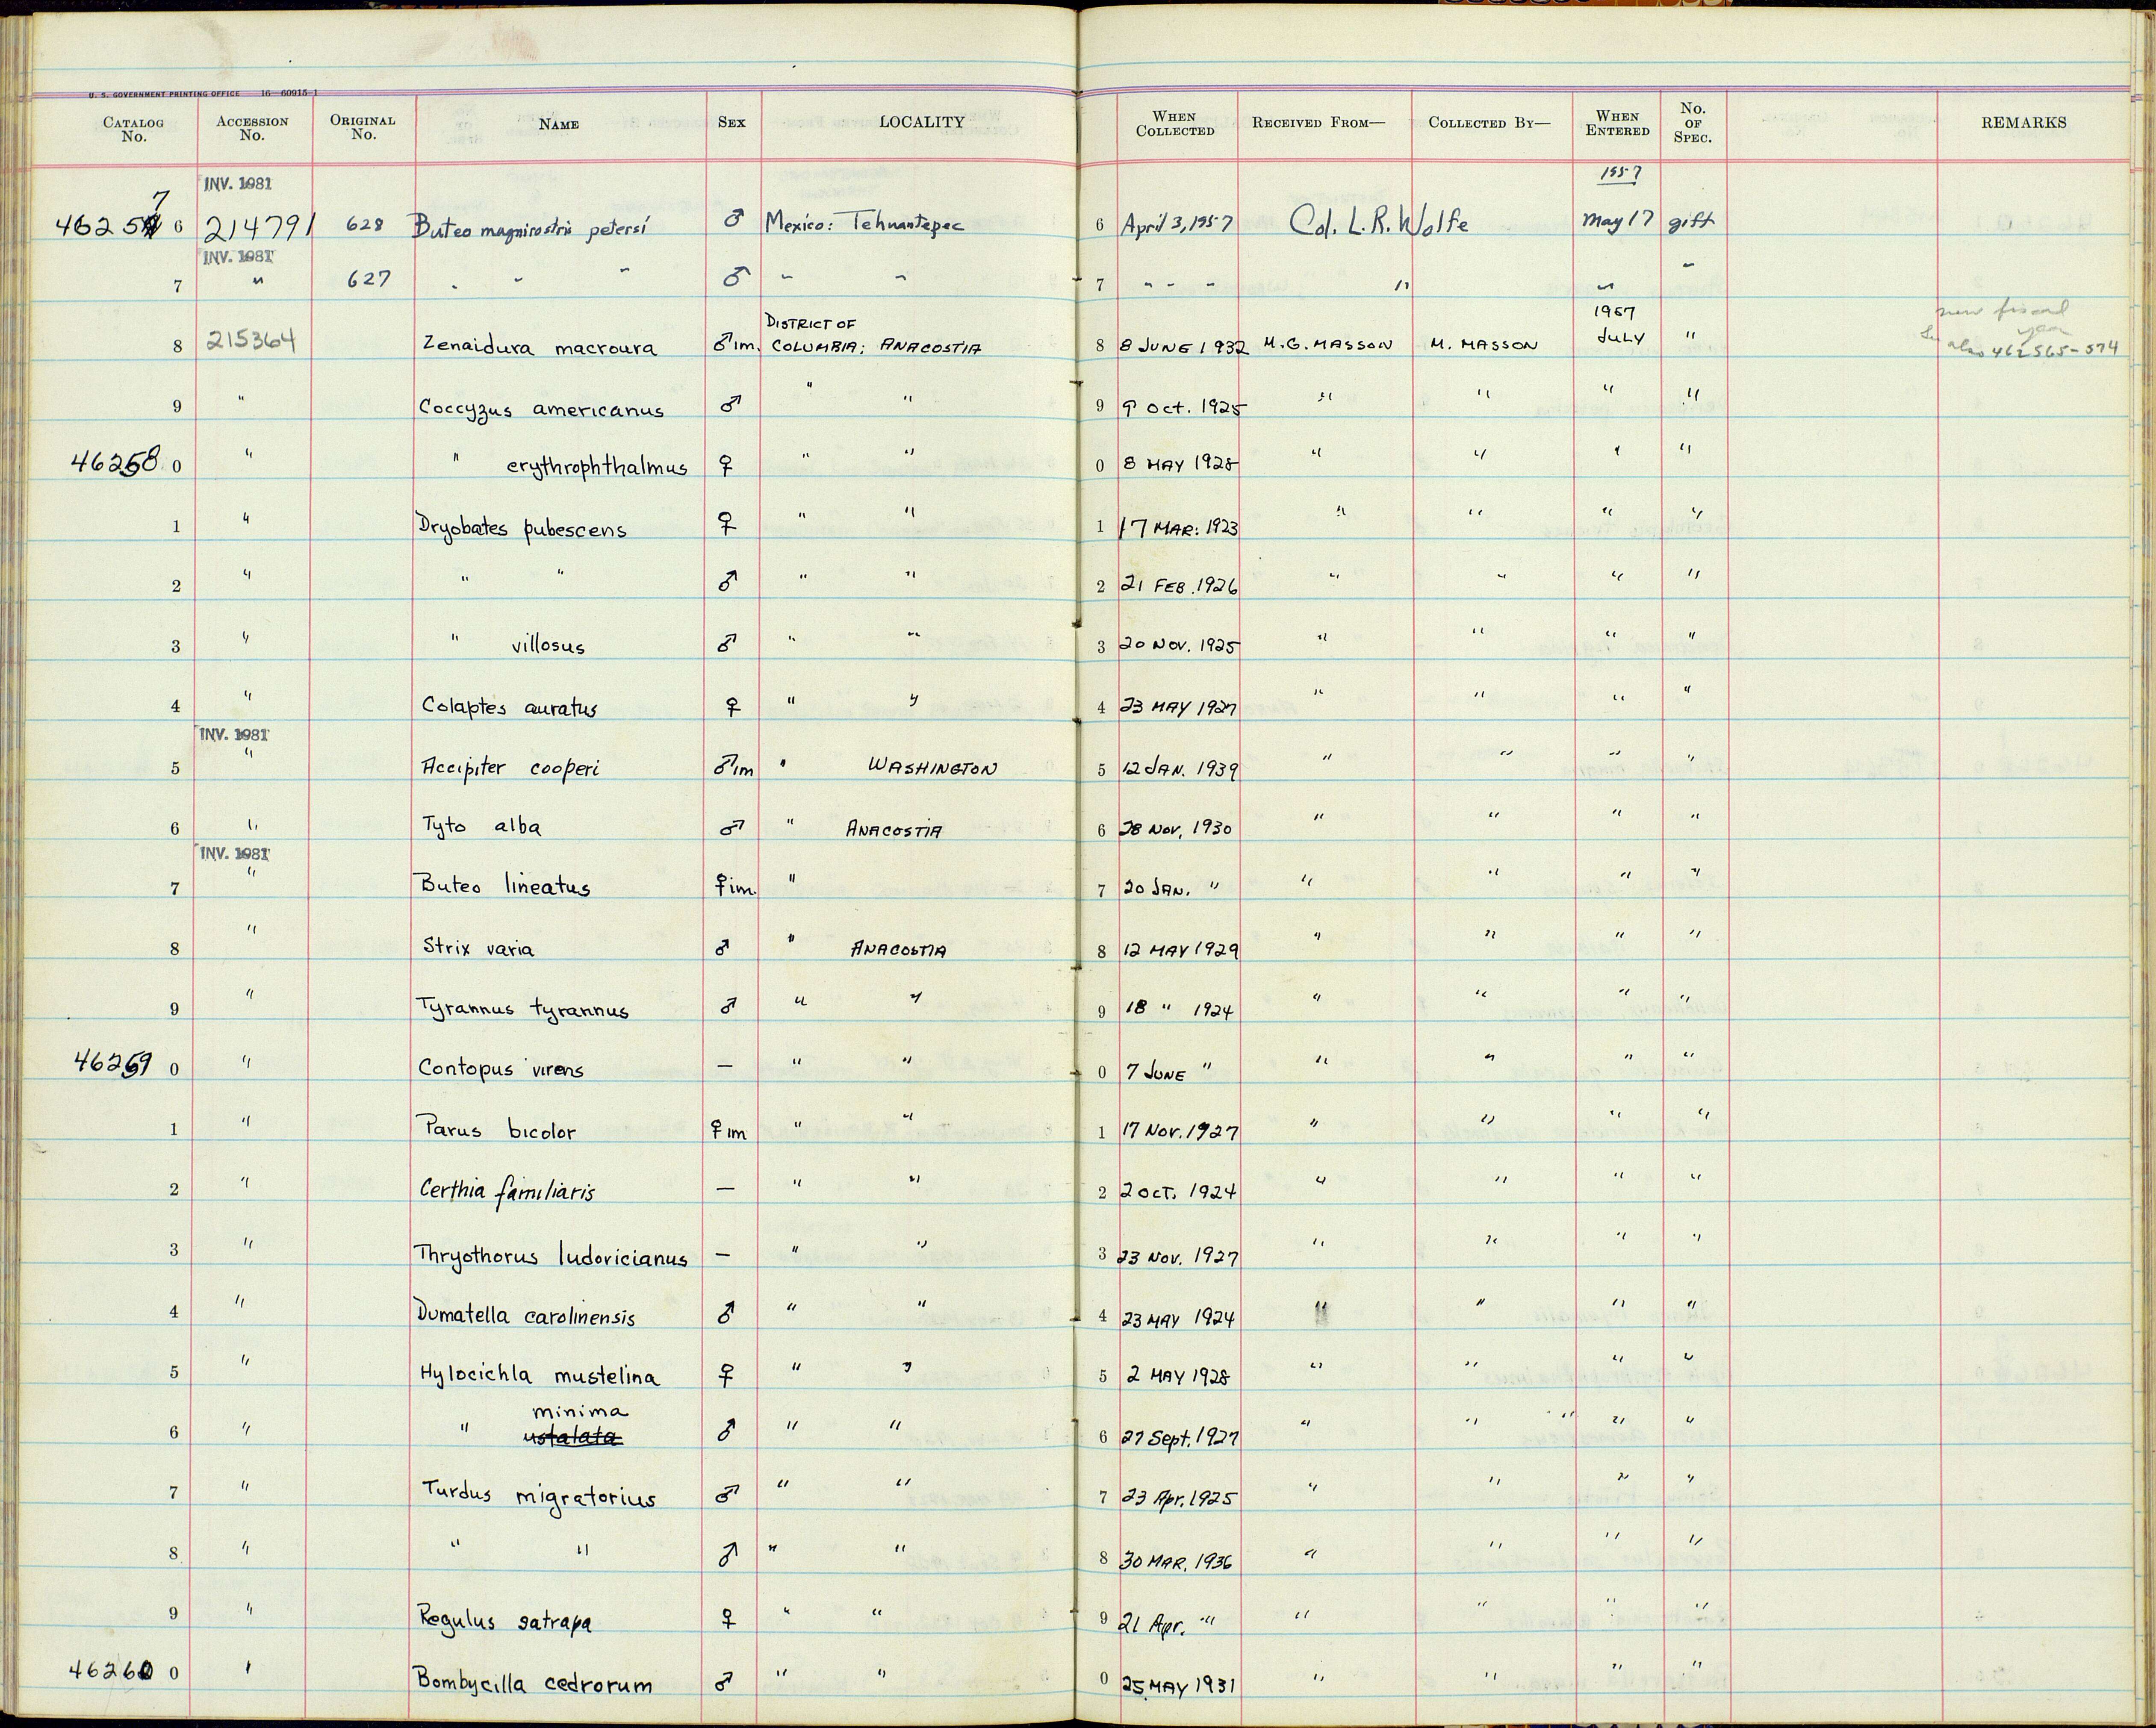Viewport: 2156px width, 1728px height.
Task: Click the 'When Entered' column header
Action: tap(1617, 123)
